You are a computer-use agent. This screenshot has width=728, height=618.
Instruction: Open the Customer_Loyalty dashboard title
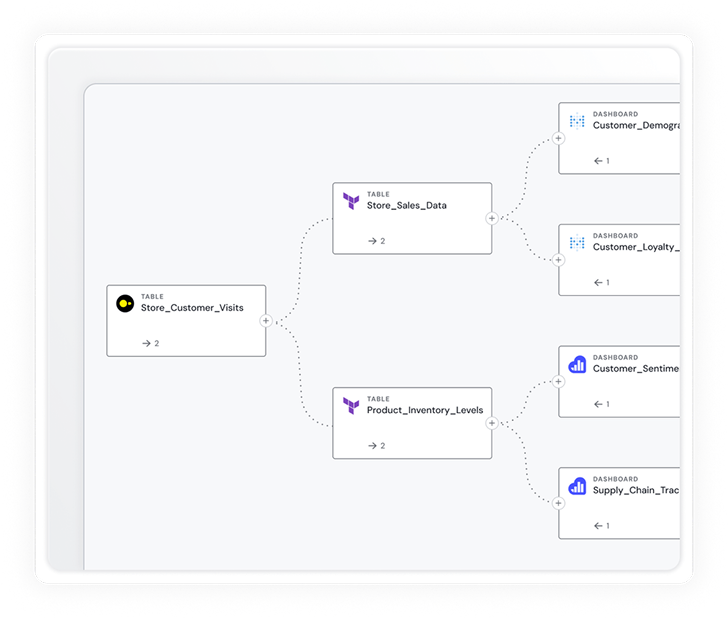(636, 247)
